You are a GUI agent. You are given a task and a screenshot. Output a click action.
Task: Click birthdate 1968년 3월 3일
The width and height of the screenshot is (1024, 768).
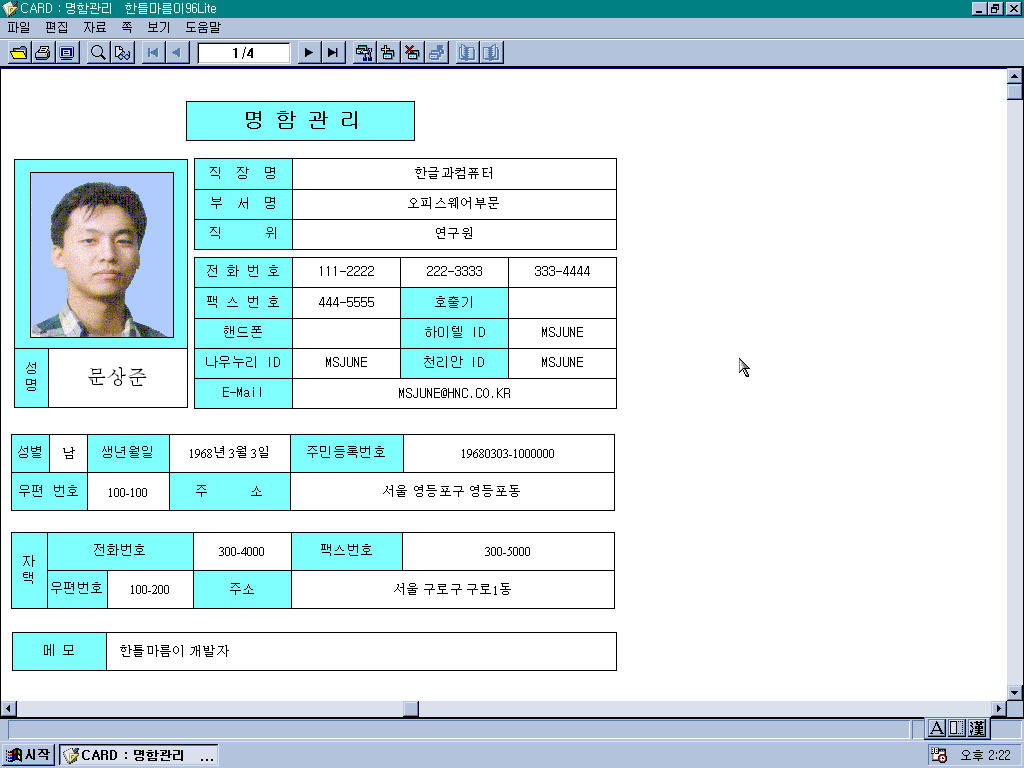[x=229, y=453]
